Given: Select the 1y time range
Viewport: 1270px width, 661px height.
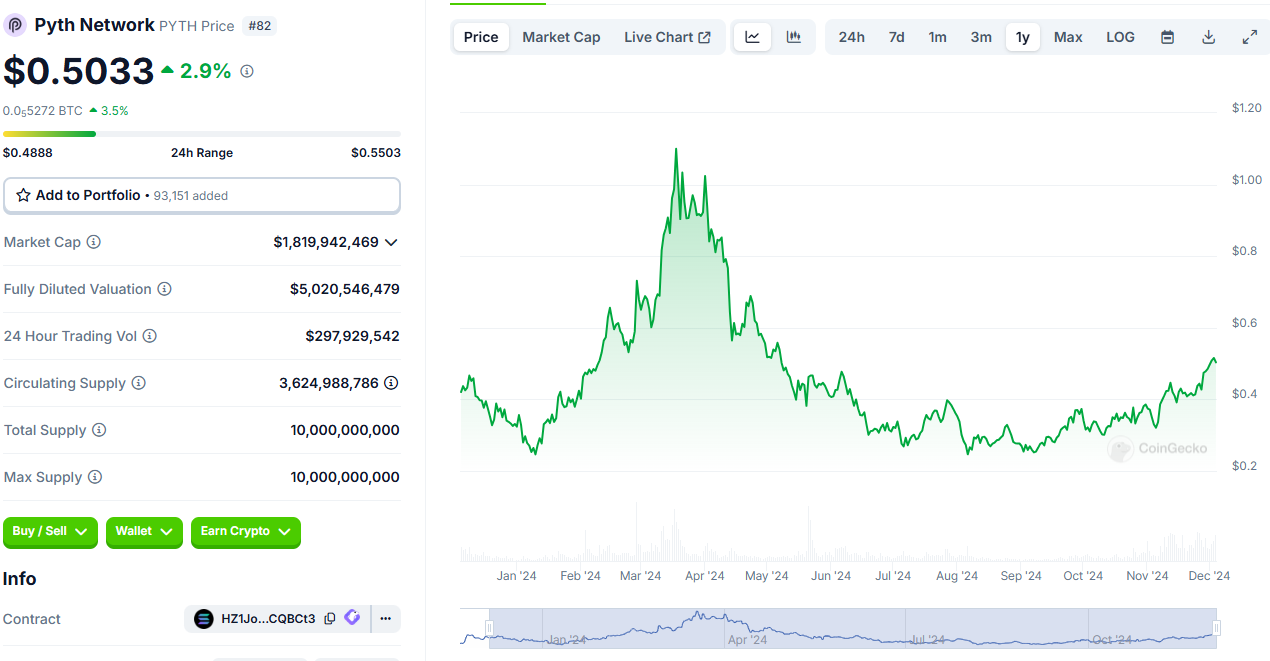Looking at the screenshot, I should 1022,37.
